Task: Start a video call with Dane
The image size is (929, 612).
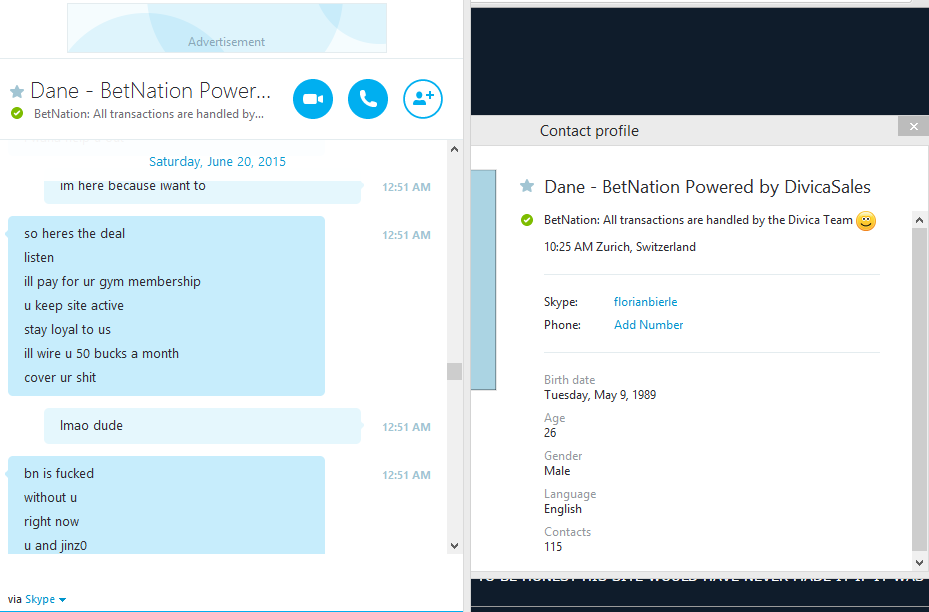Action: coord(313,99)
